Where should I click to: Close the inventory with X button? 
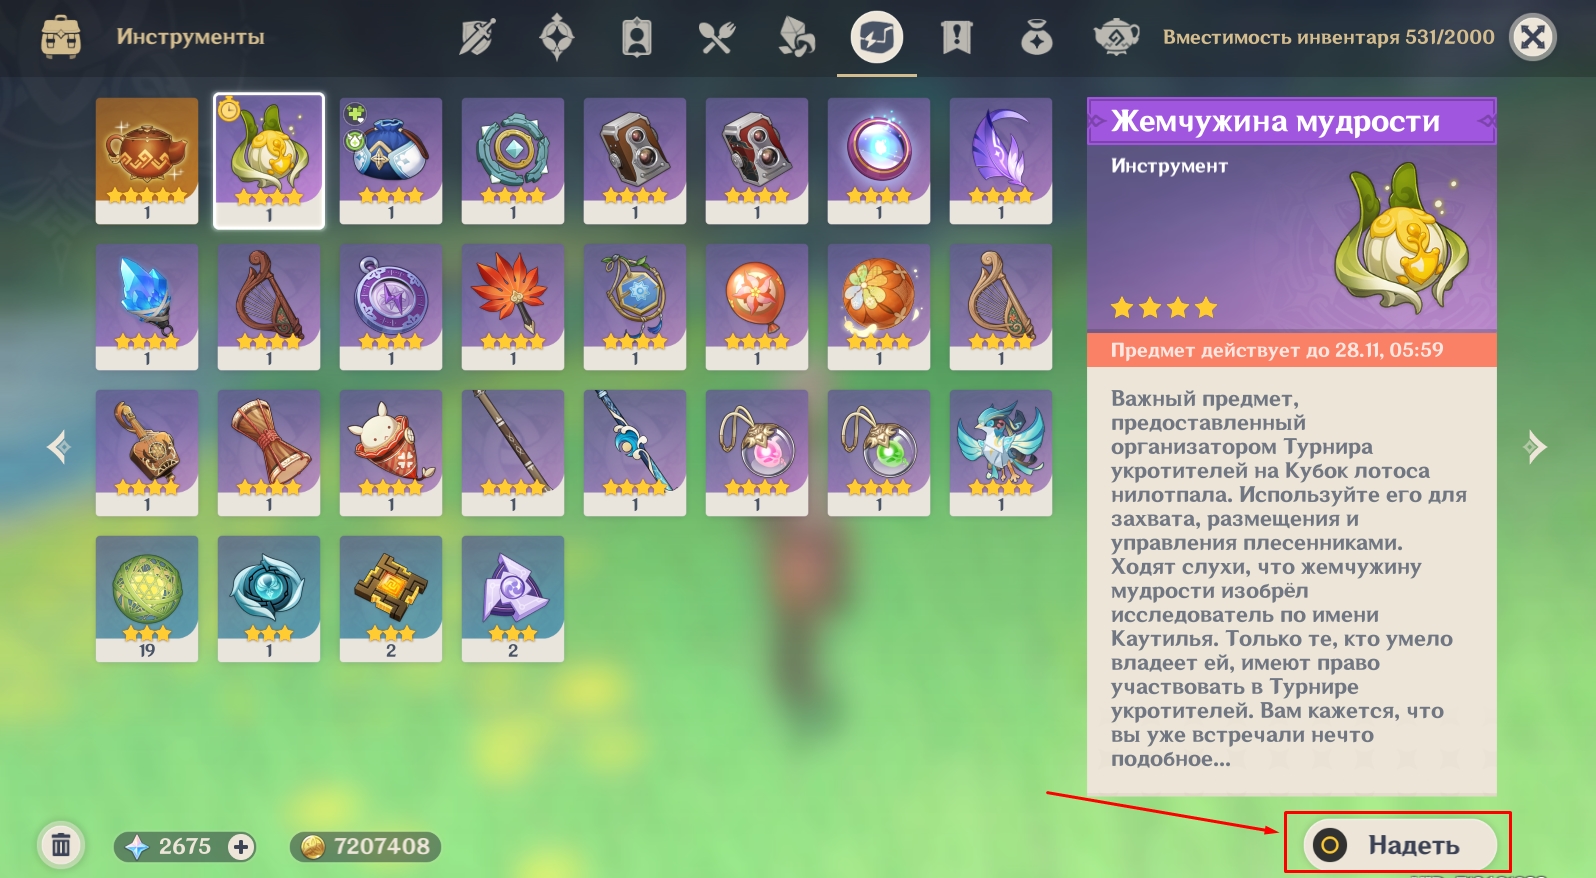[1532, 38]
